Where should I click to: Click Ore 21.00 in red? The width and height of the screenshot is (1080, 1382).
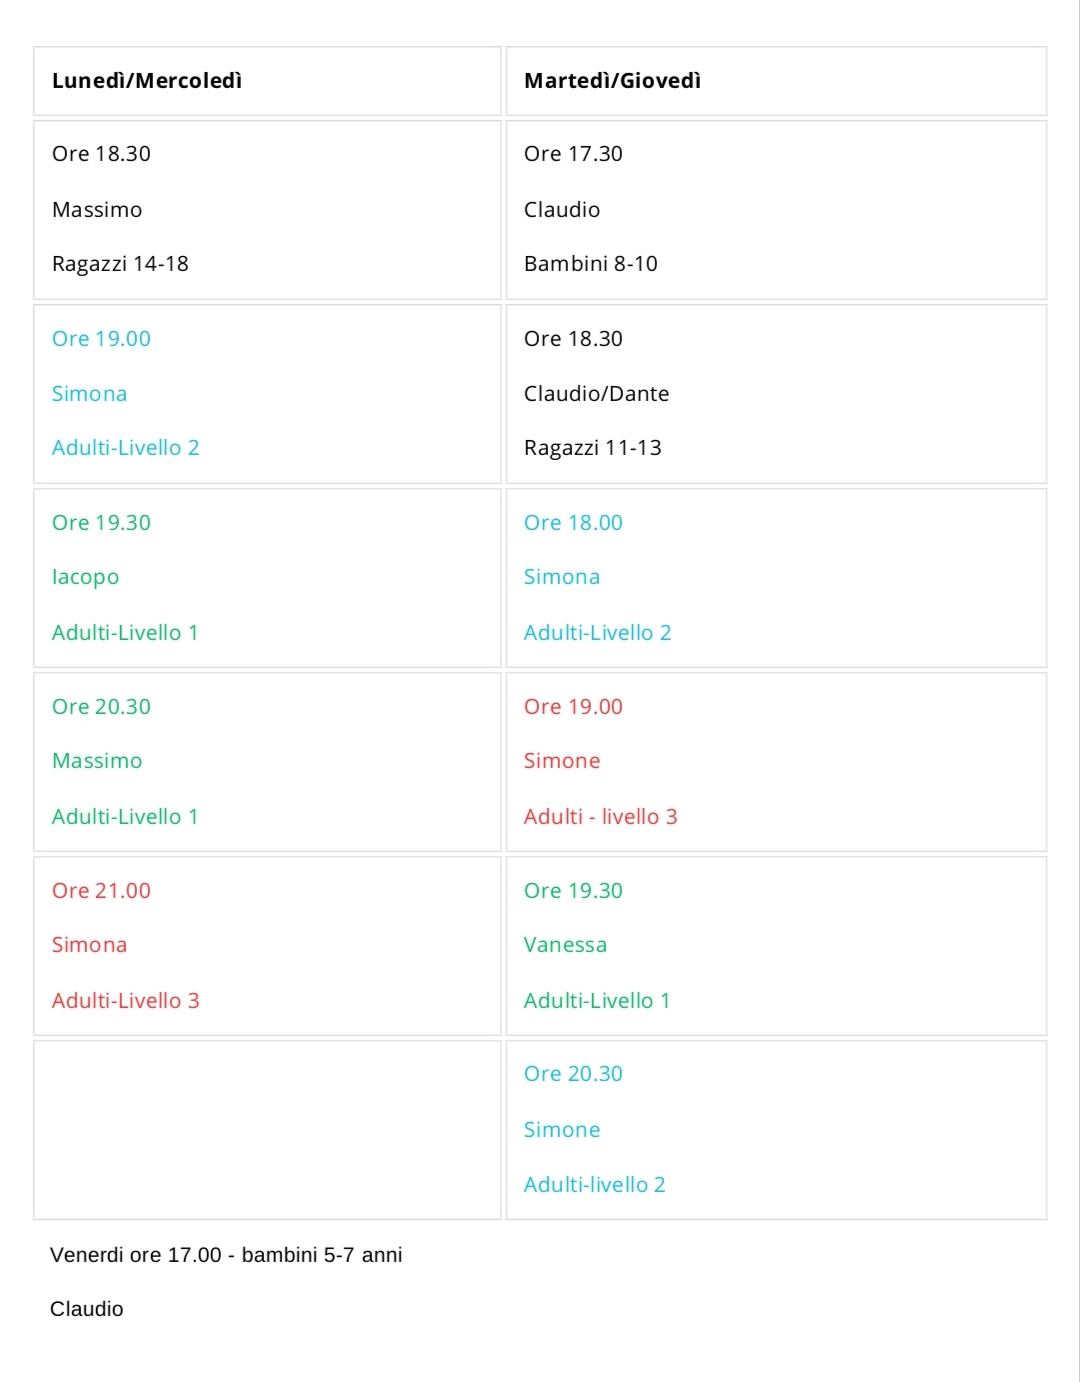(x=101, y=891)
